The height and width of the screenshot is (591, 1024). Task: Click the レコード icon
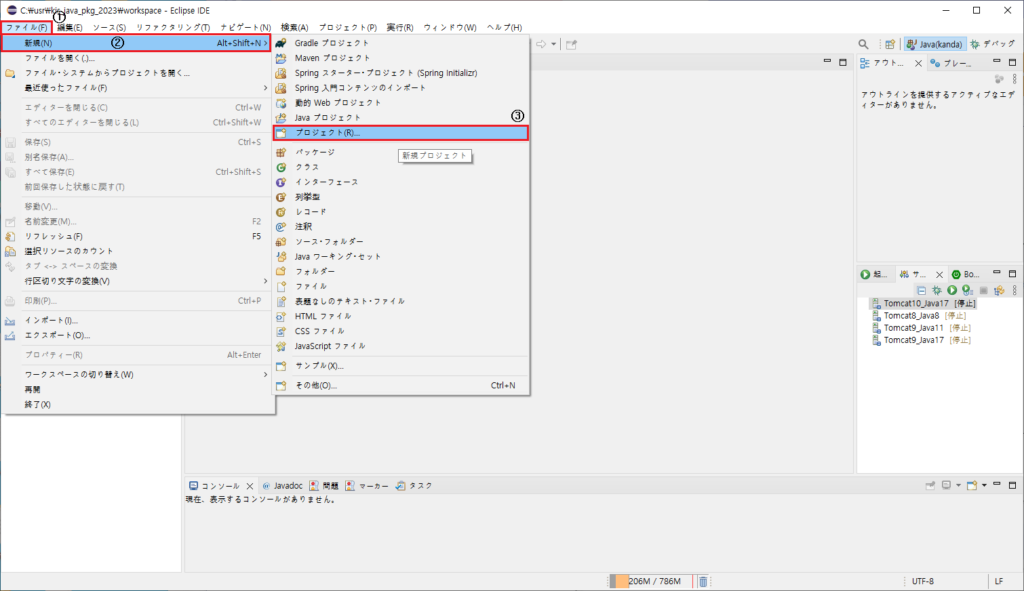(x=281, y=212)
